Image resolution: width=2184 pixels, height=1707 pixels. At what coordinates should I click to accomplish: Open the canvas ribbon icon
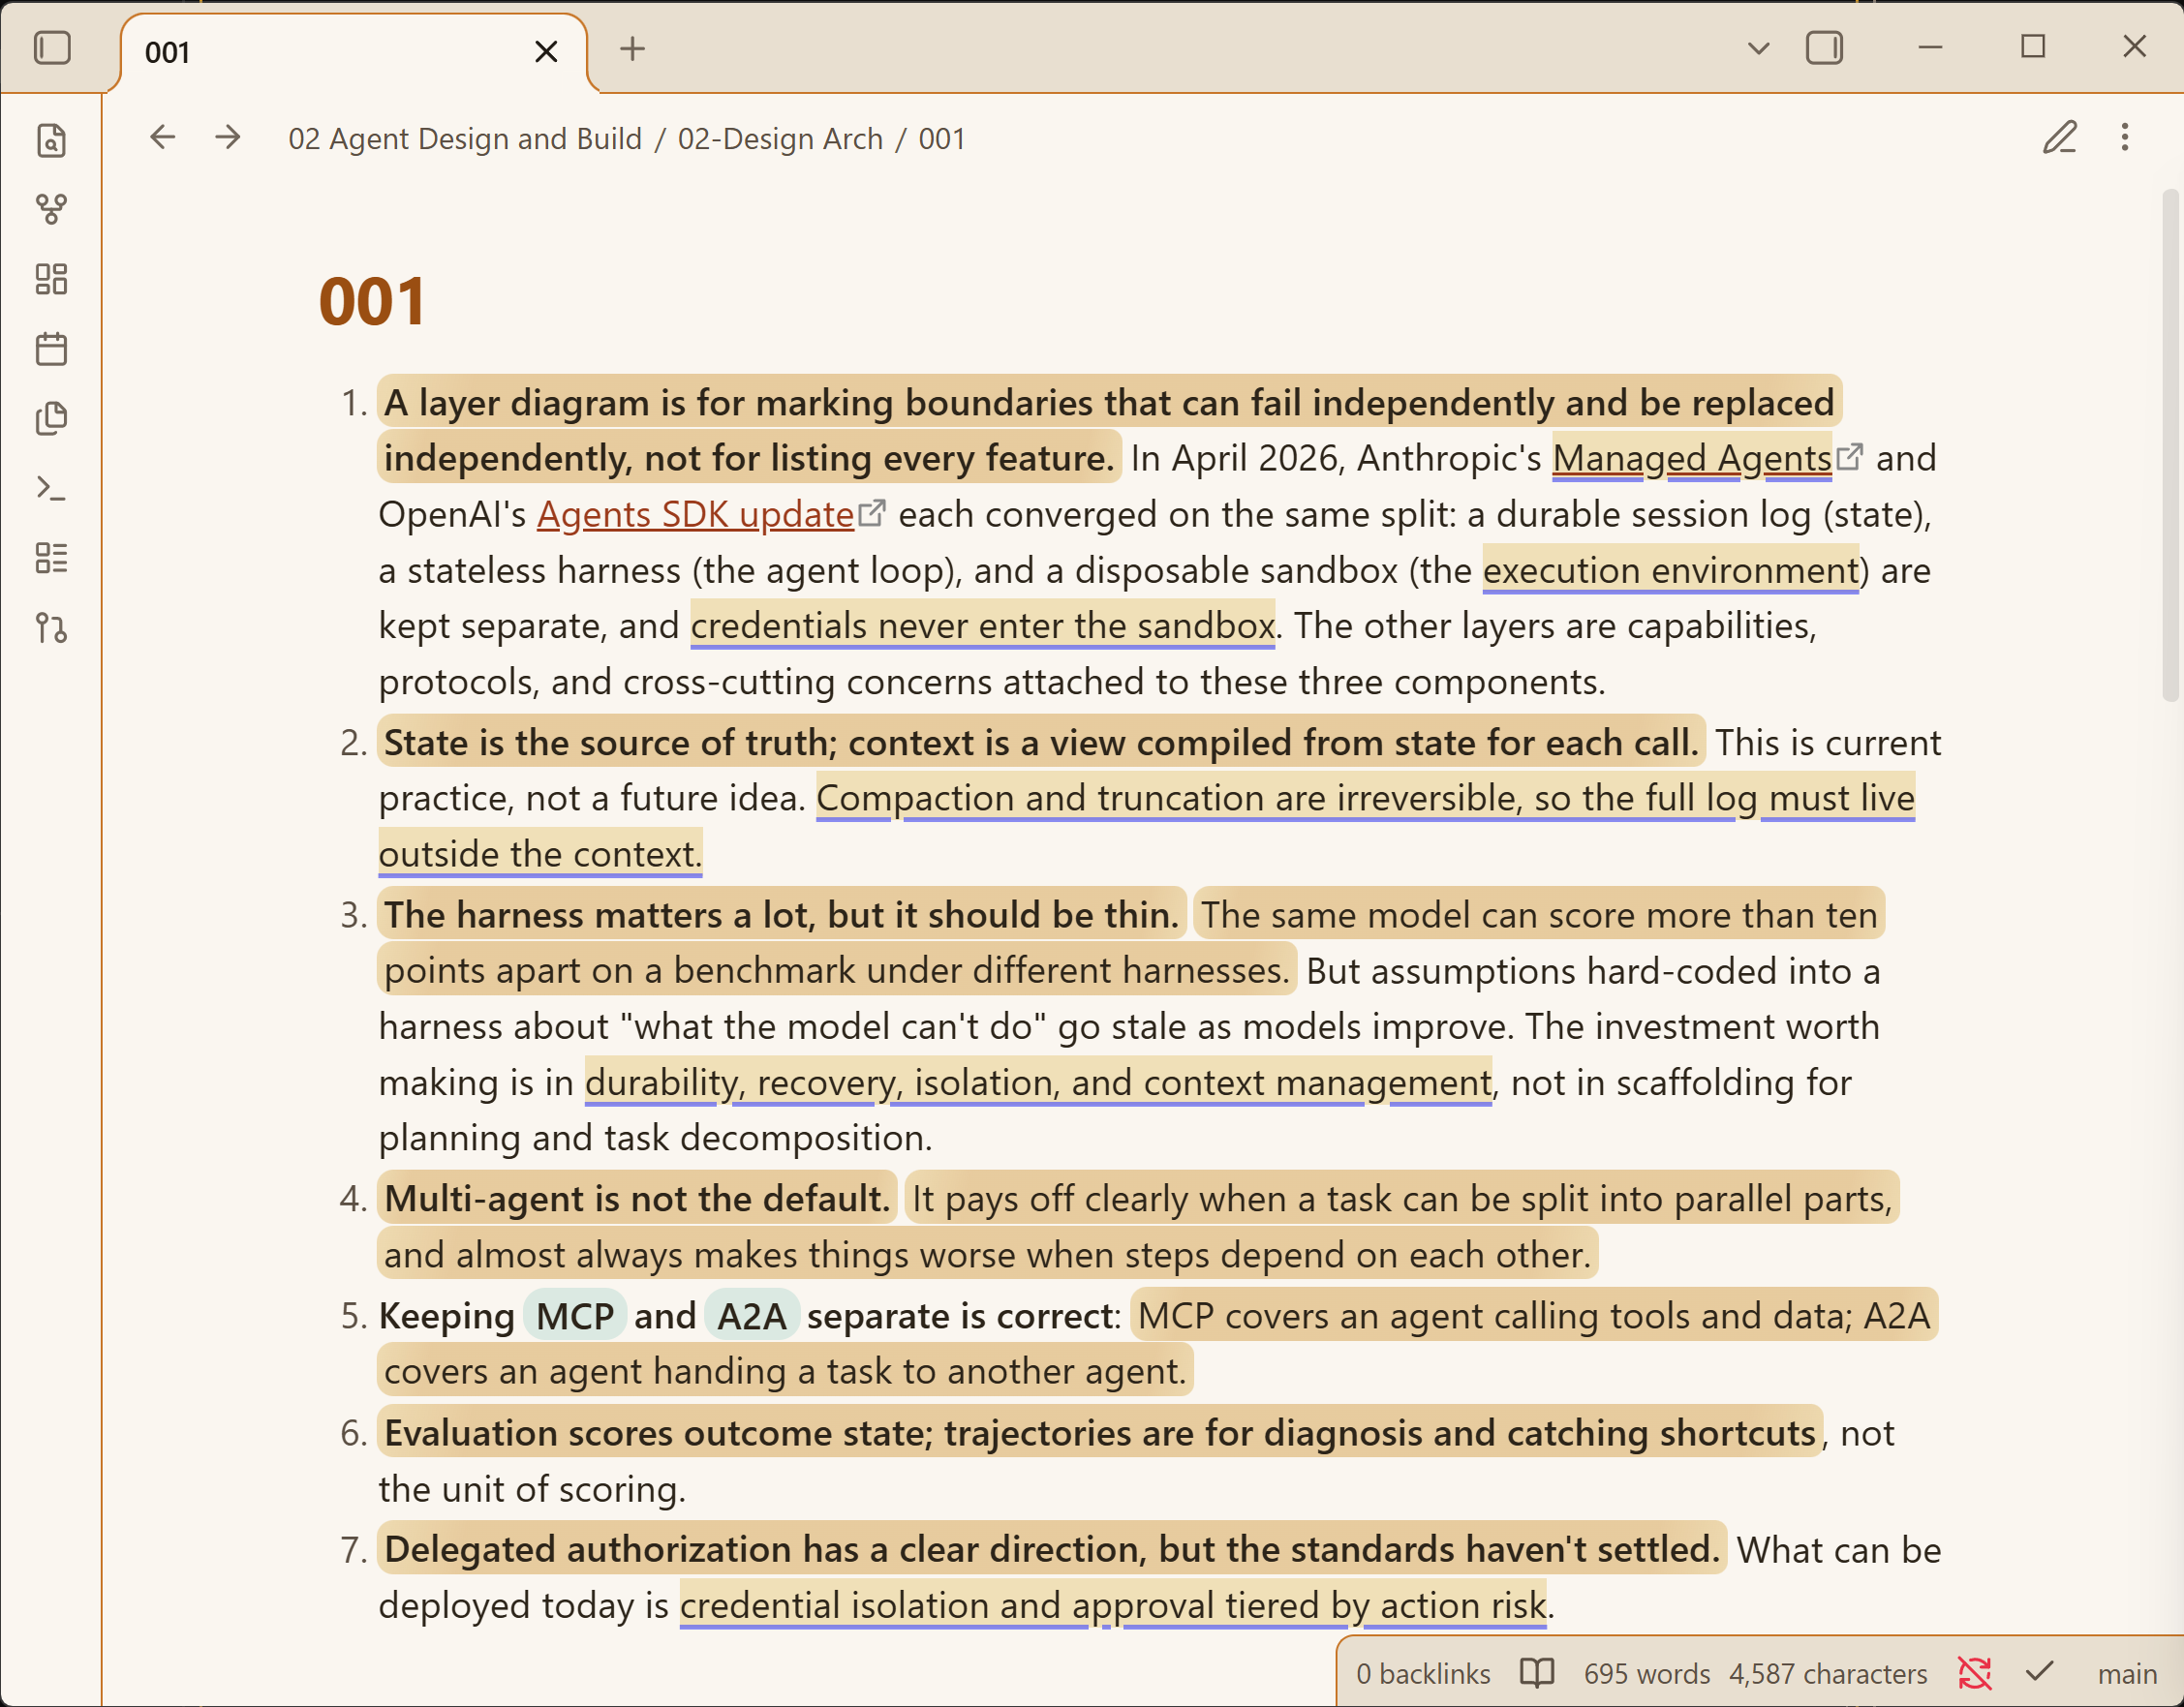52,279
